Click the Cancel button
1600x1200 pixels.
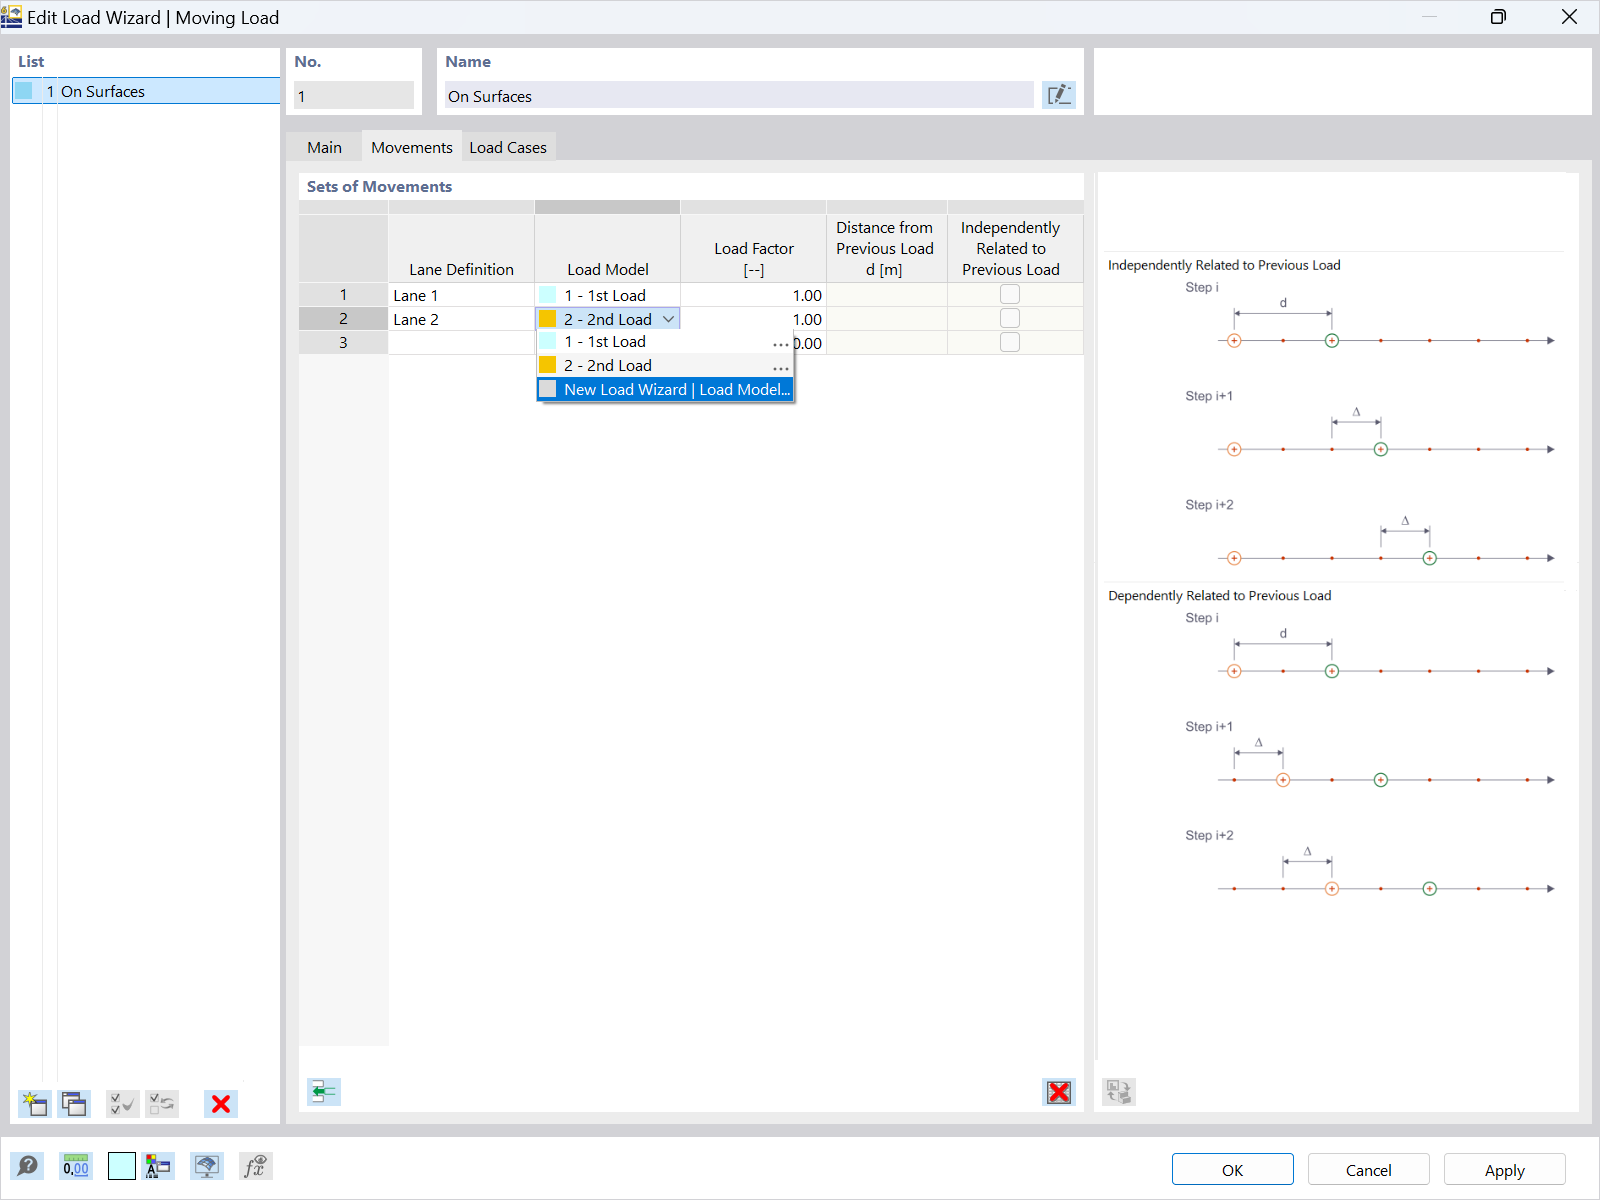[x=1368, y=1170]
